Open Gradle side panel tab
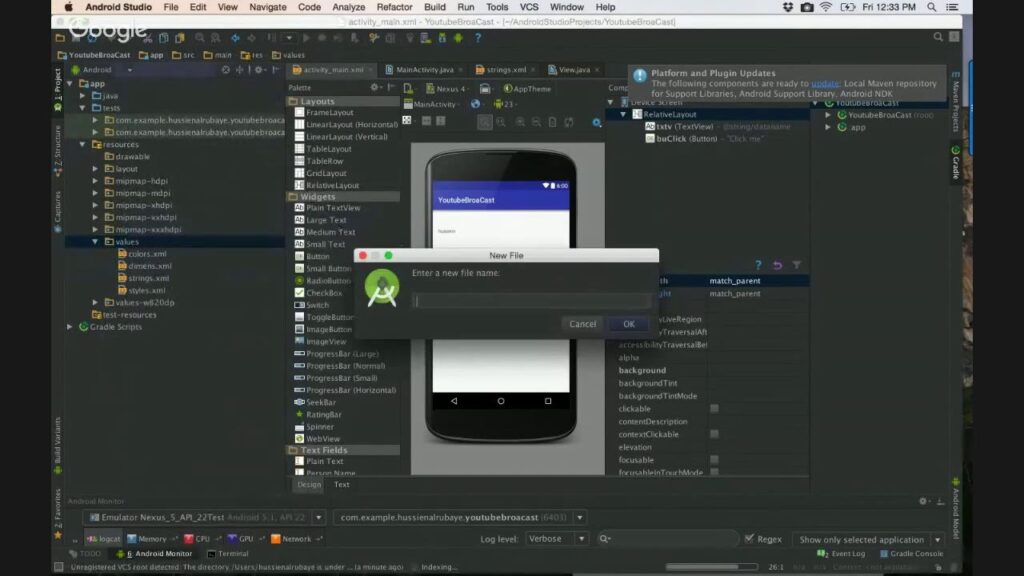The width and height of the screenshot is (1024, 576). click(955, 163)
